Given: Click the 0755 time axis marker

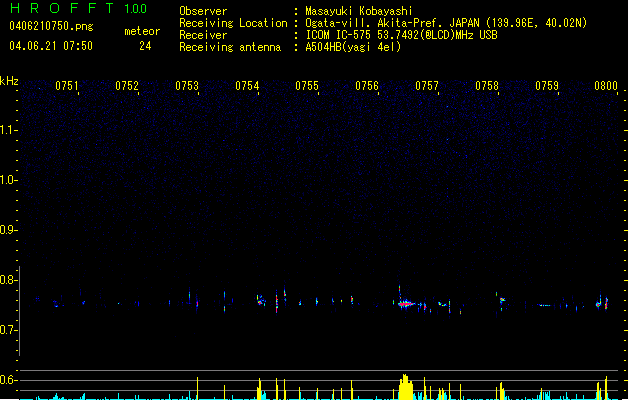Looking at the screenshot, I should (x=307, y=86).
